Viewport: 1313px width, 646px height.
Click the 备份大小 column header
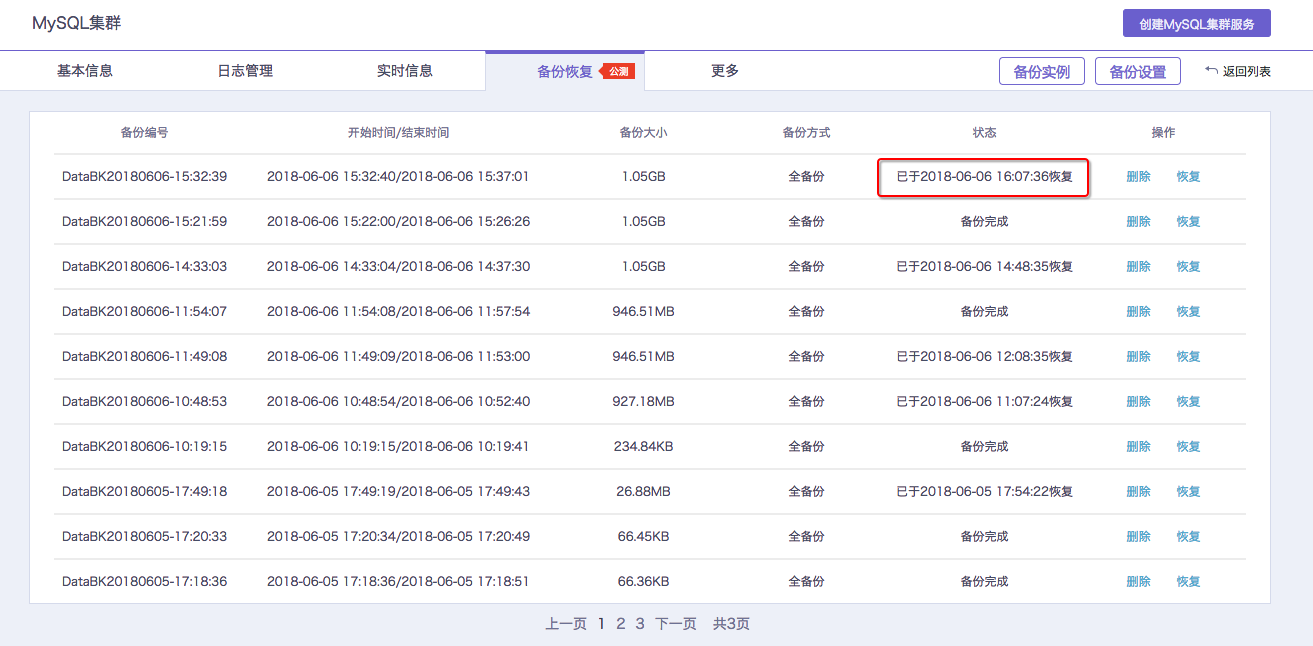tap(643, 132)
